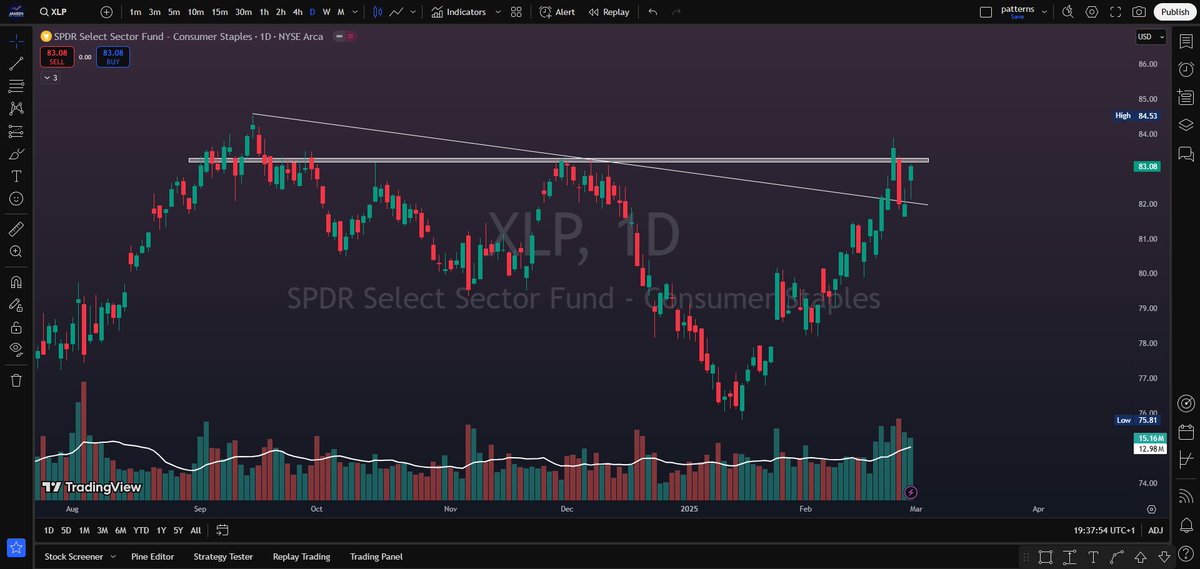The image size is (1200, 569).
Task: Open the indicator templates grid icon
Action: (516, 12)
